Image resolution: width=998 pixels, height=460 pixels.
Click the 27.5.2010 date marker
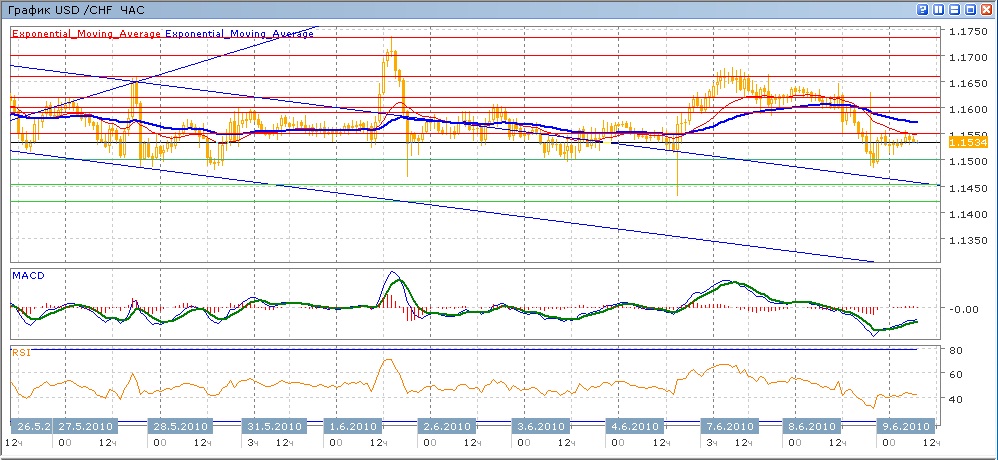[87, 424]
